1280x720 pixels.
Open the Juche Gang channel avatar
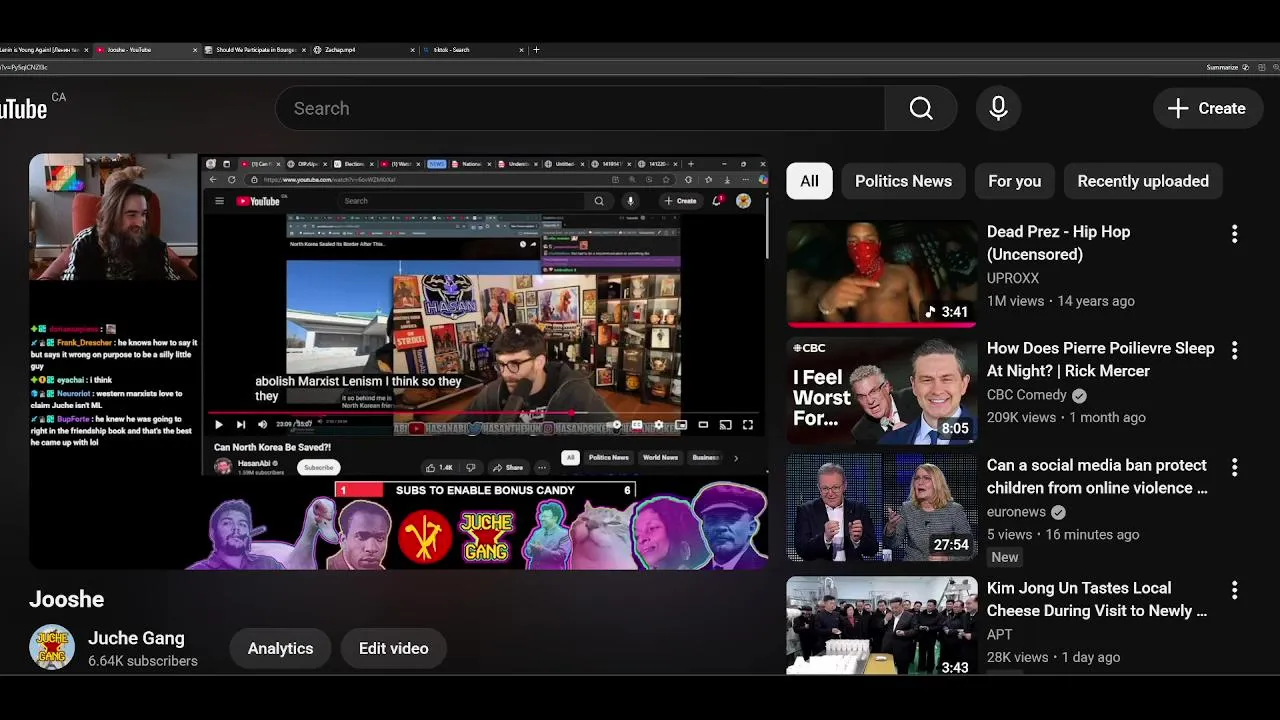(52, 647)
